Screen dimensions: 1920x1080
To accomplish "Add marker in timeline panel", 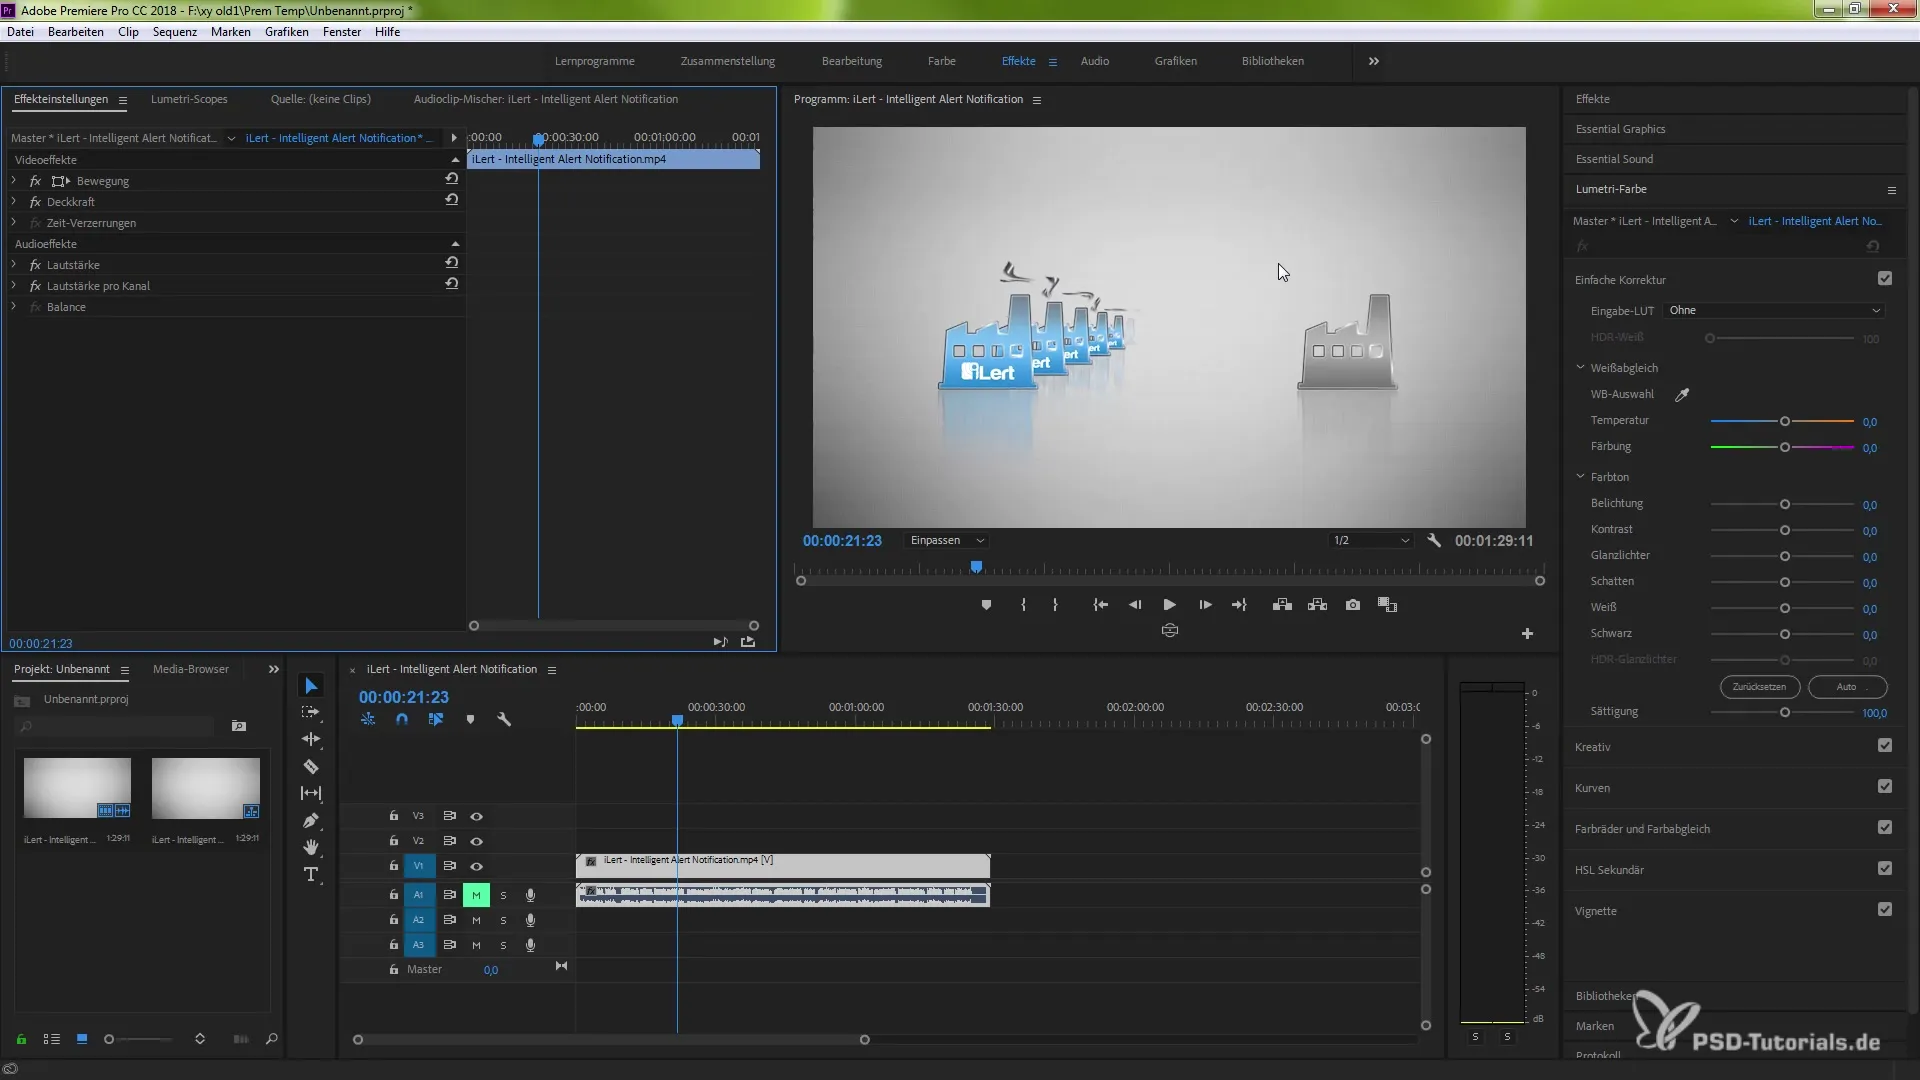I will (x=470, y=719).
